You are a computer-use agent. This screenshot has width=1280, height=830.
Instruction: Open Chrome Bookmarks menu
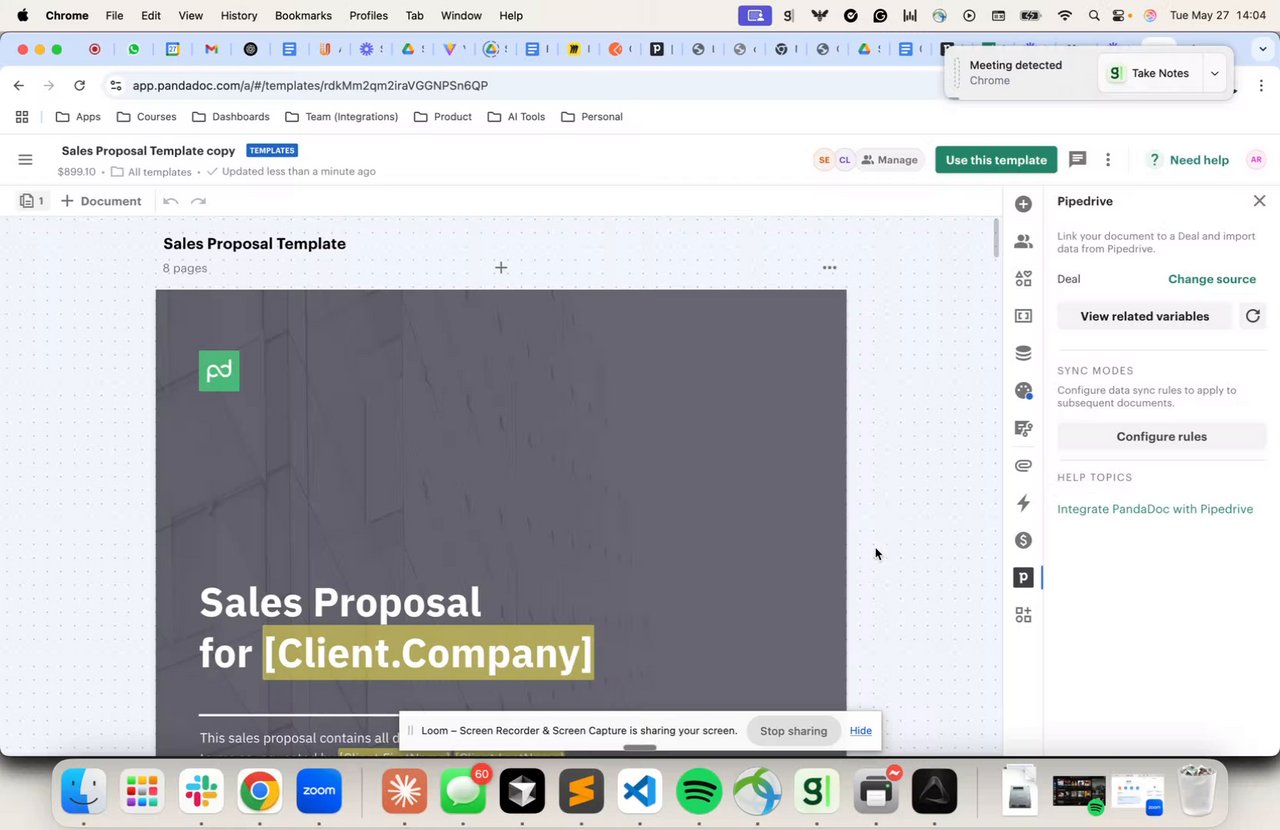(303, 16)
